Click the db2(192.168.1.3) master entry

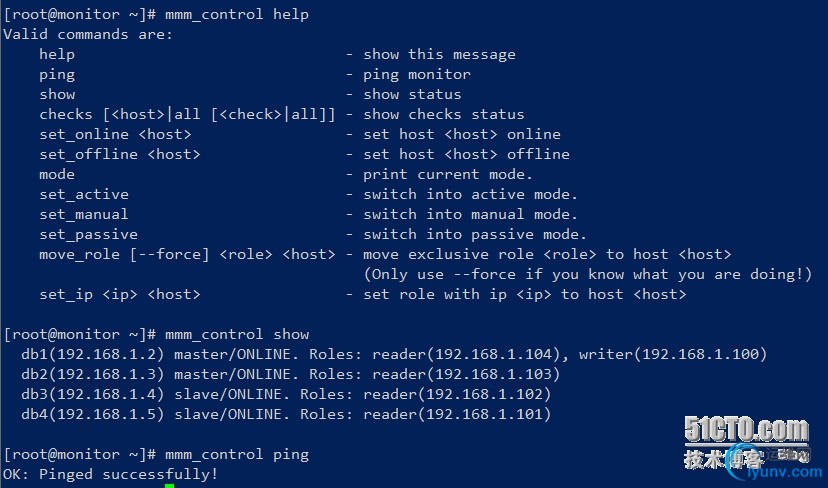(x=290, y=374)
